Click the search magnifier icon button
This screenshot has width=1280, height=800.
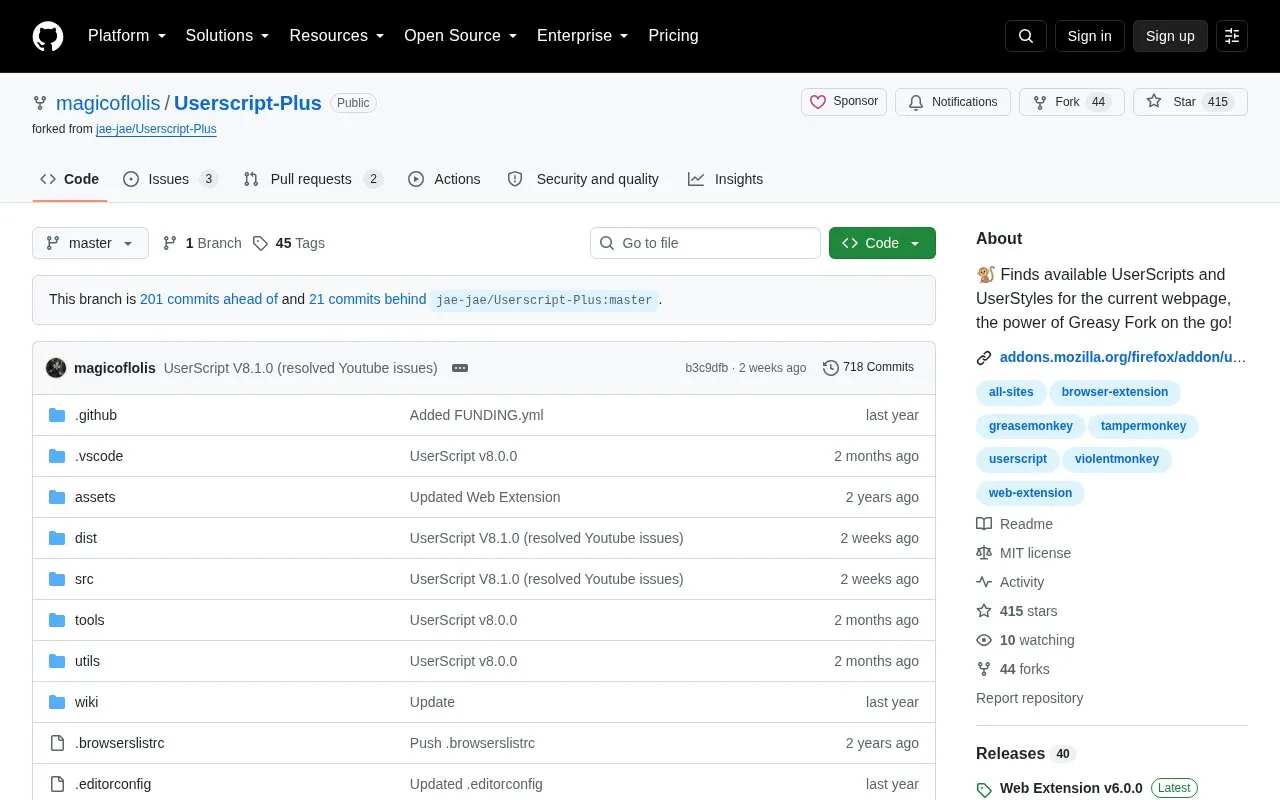pos(1026,36)
